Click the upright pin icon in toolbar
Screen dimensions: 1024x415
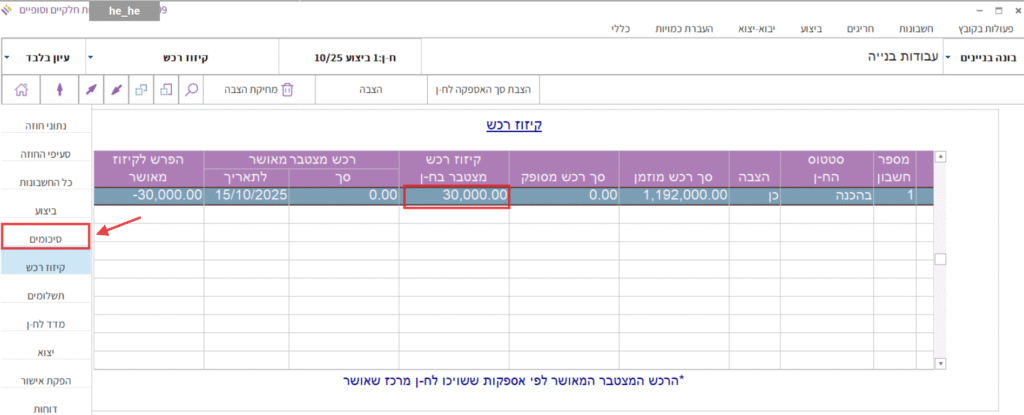[x=59, y=89]
